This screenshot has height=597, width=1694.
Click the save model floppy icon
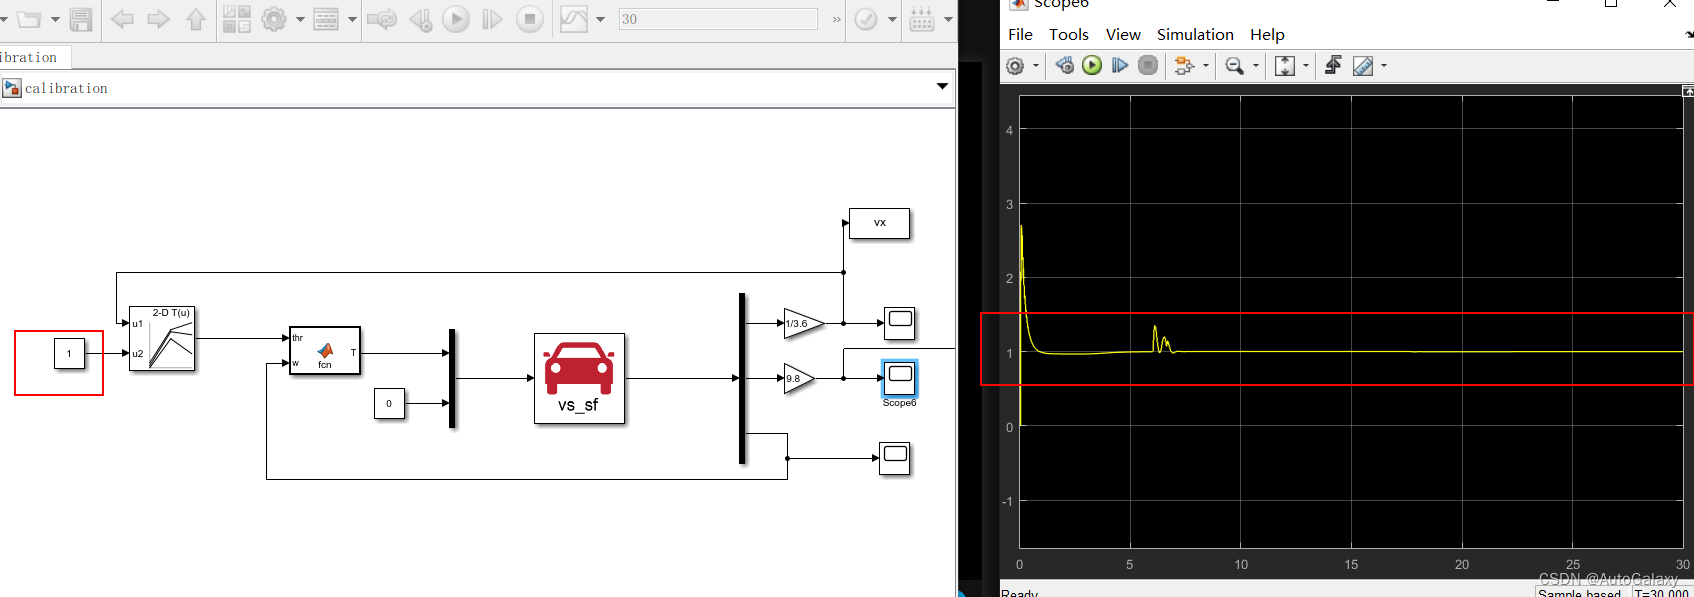(81, 19)
